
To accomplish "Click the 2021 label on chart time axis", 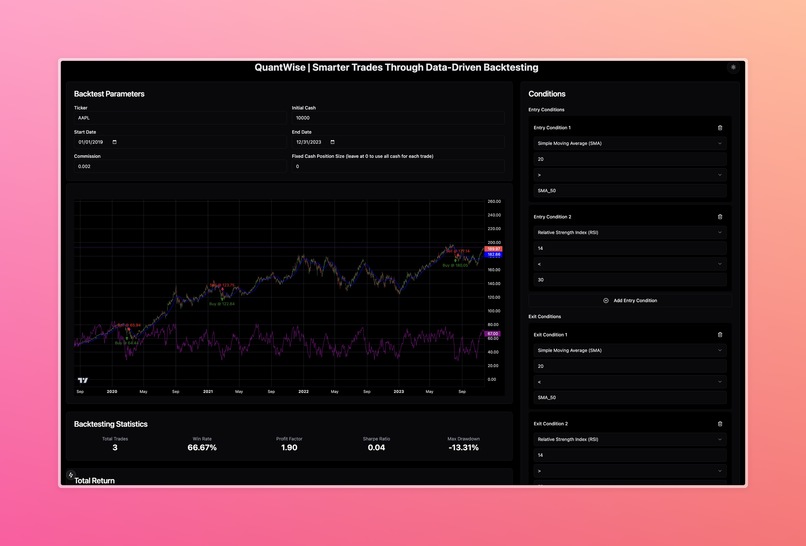I will click(x=208, y=392).
